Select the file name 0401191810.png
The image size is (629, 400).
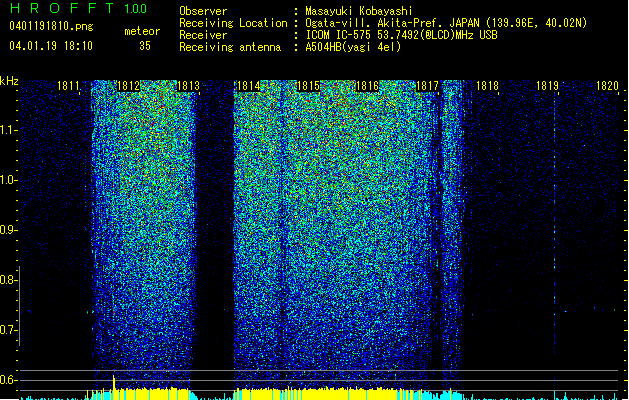[x=51, y=26]
